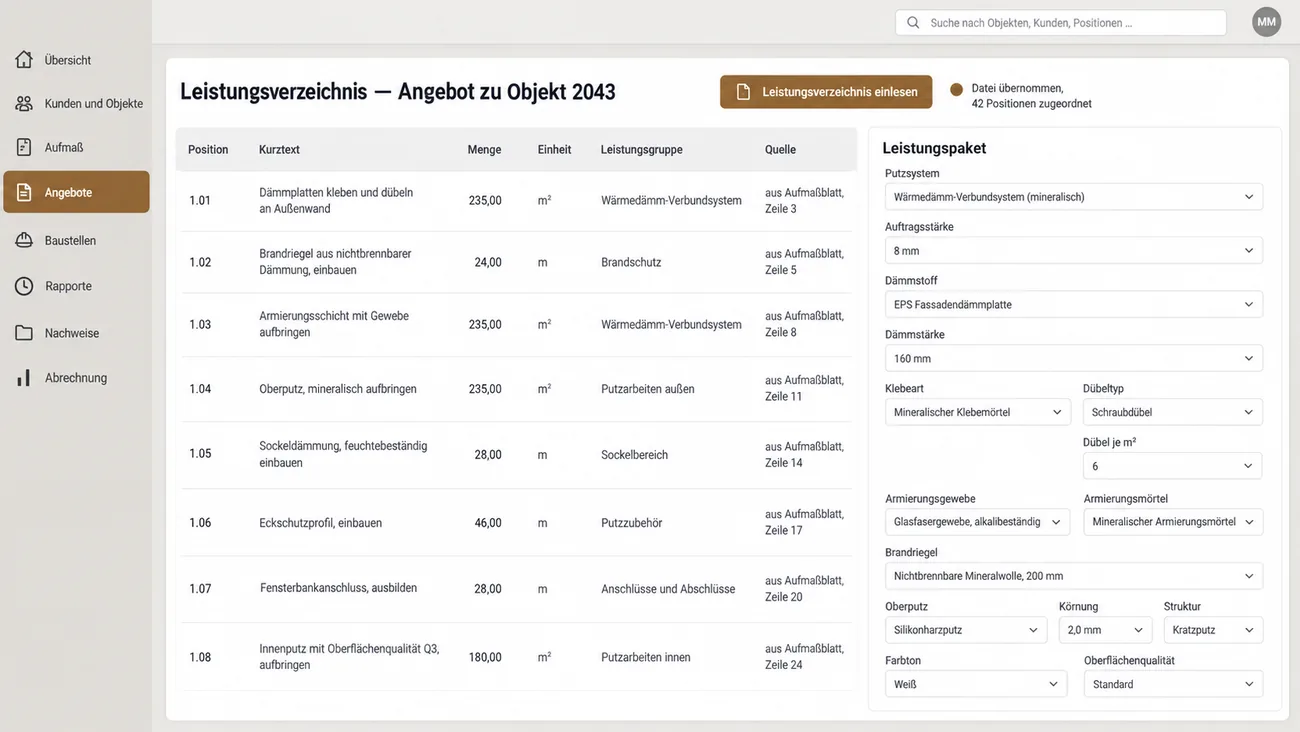
Task: Open the Dämmstoff dropdown
Action: (1073, 304)
